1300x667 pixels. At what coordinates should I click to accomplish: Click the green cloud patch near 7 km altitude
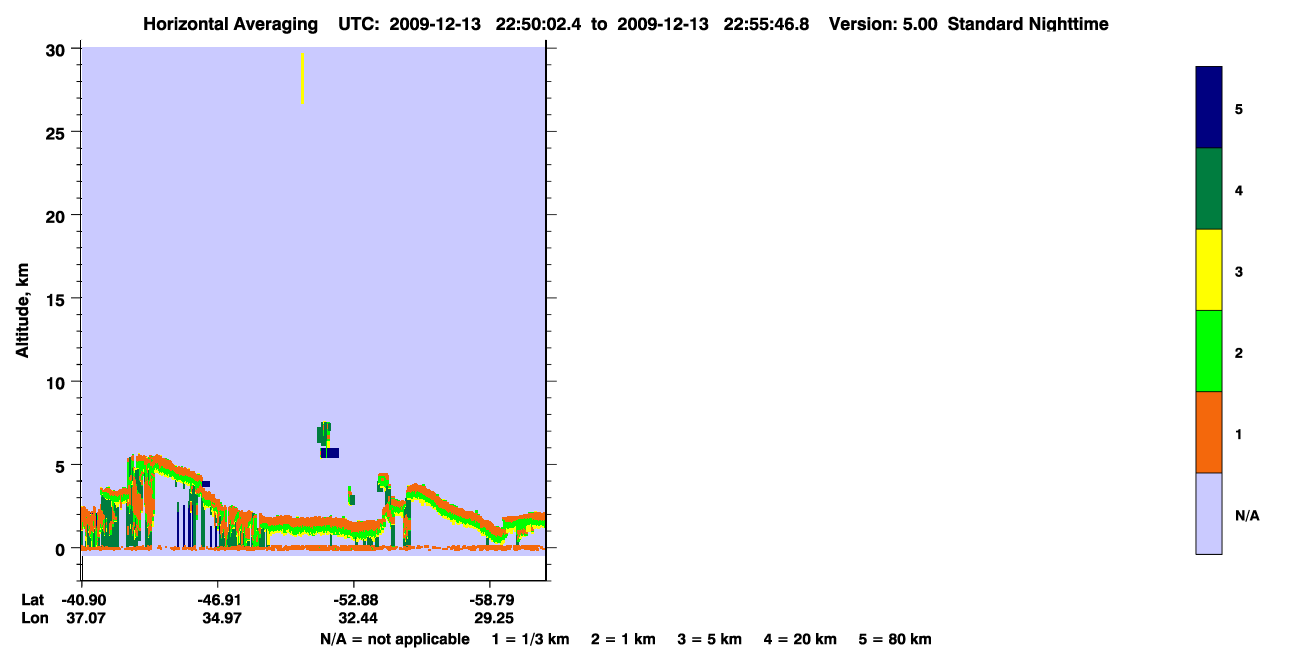324,433
